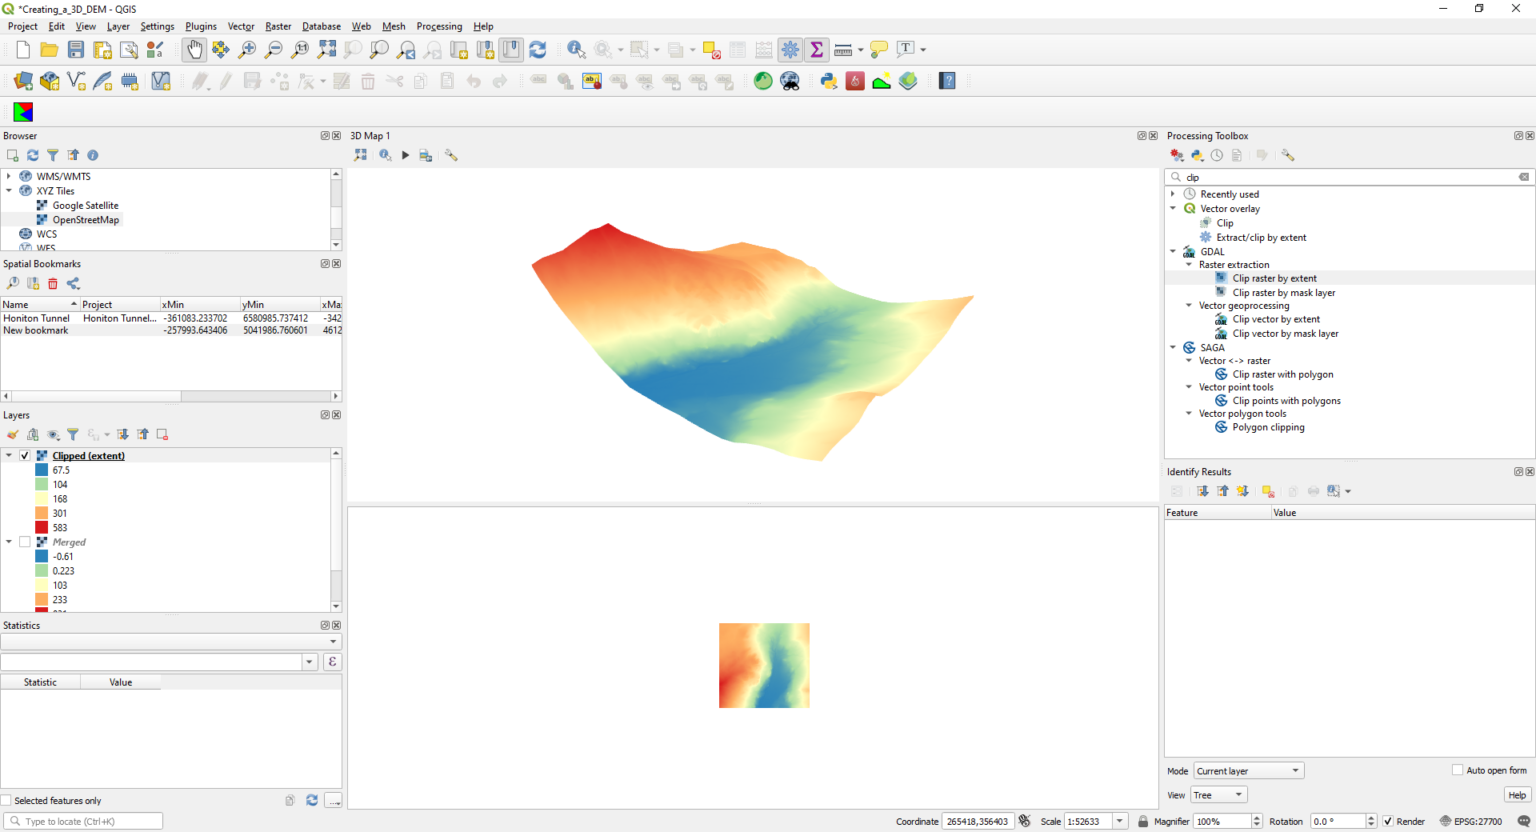Uncheck the Clipped (extent) layer visibility
The height and width of the screenshot is (832, 1536).
pos(25,456)
